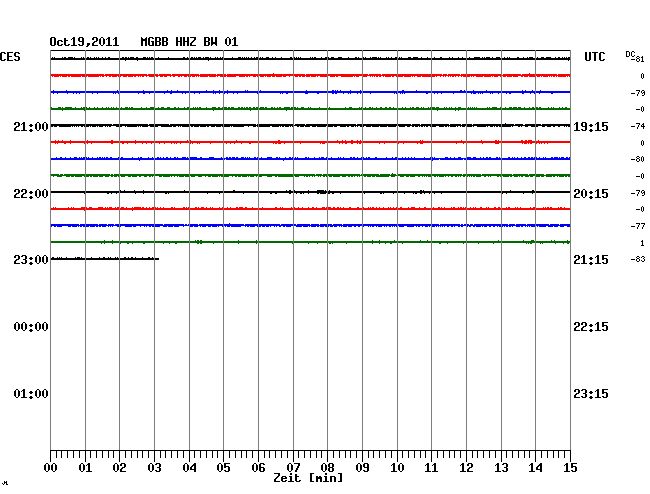Viewport: 650px width, 494px height.
Task: Pick minute 12 on the time axis
Action: point(466,467)
